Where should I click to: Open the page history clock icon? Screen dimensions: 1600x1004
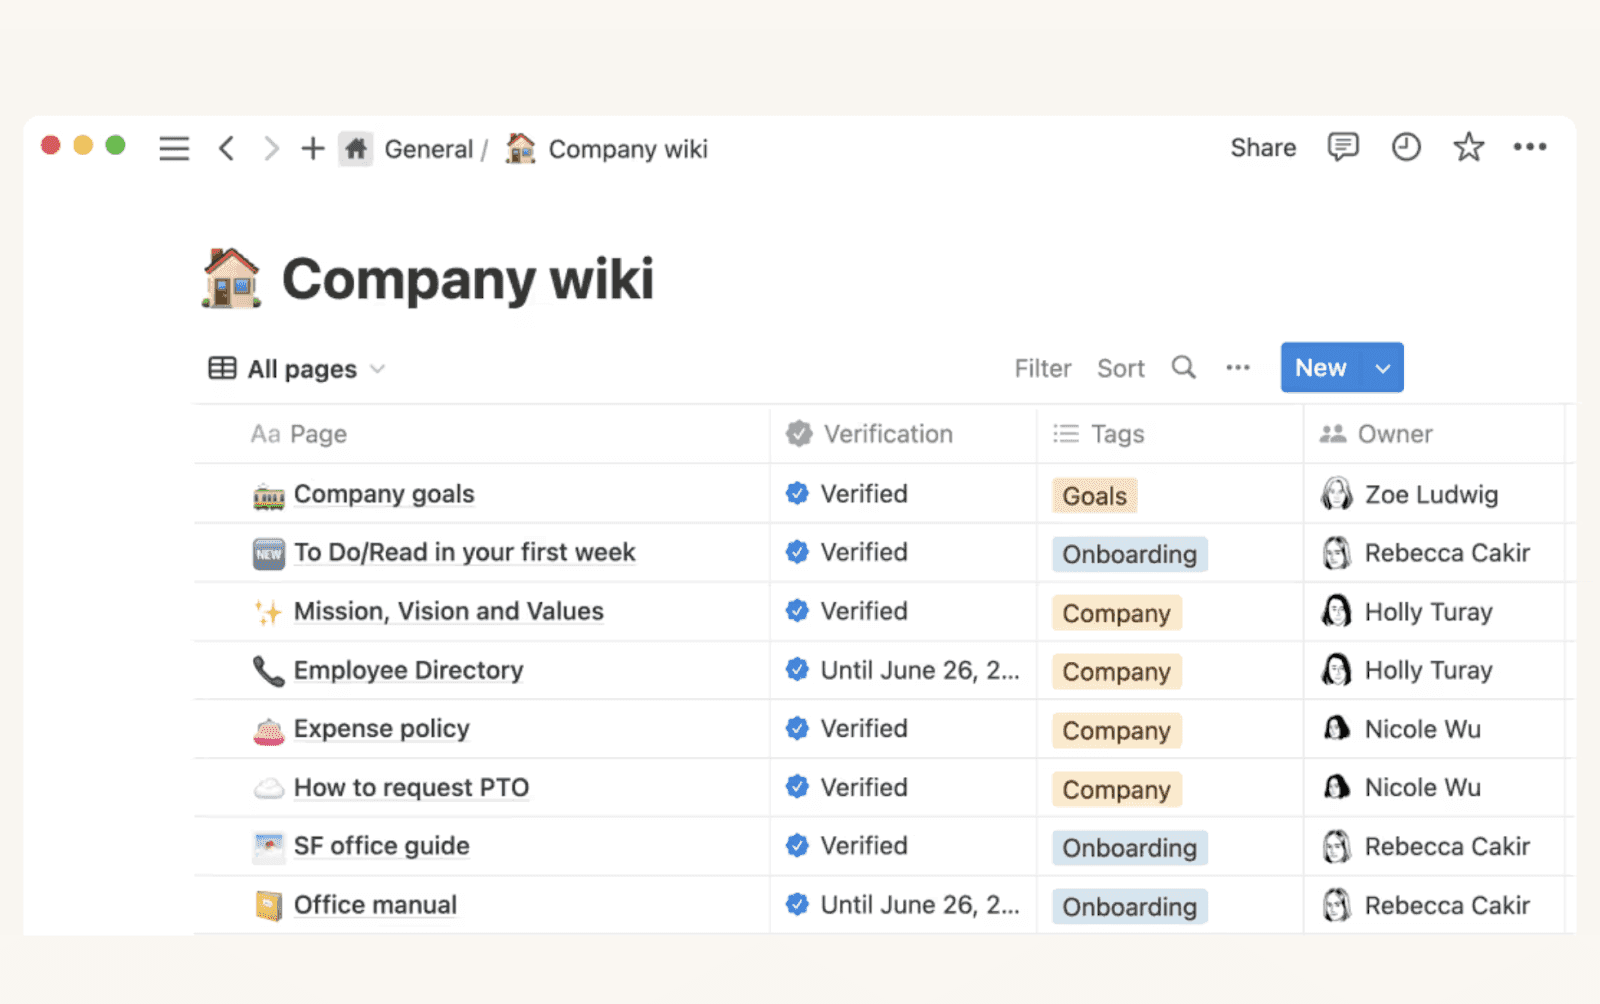coord(1405,147)
